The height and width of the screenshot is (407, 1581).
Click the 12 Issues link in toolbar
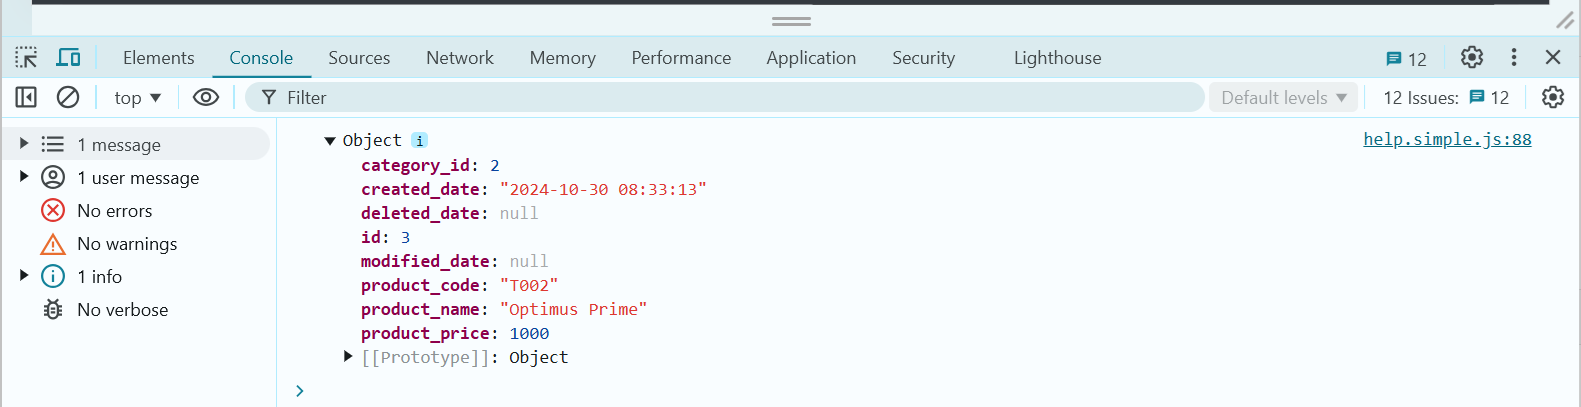1446,98
